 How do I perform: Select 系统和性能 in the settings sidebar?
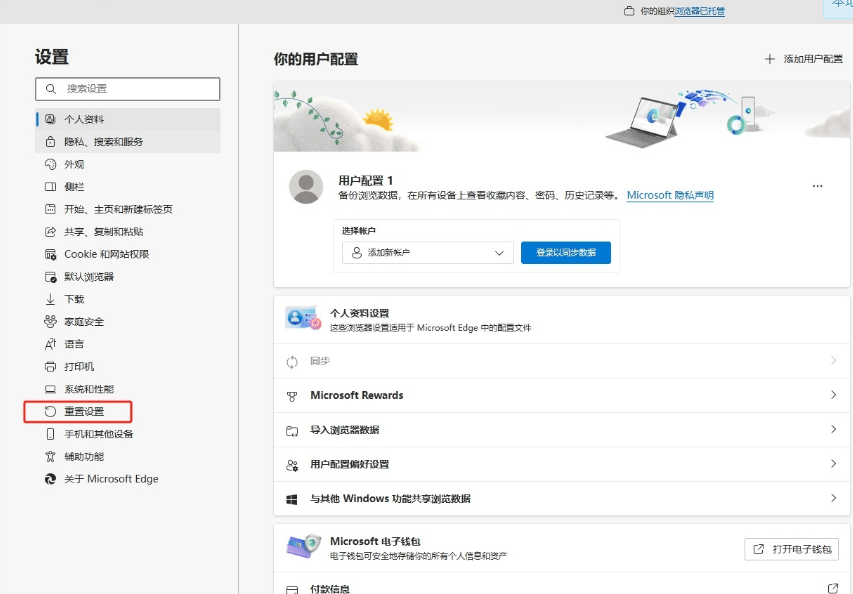click(x=89, y=389)
